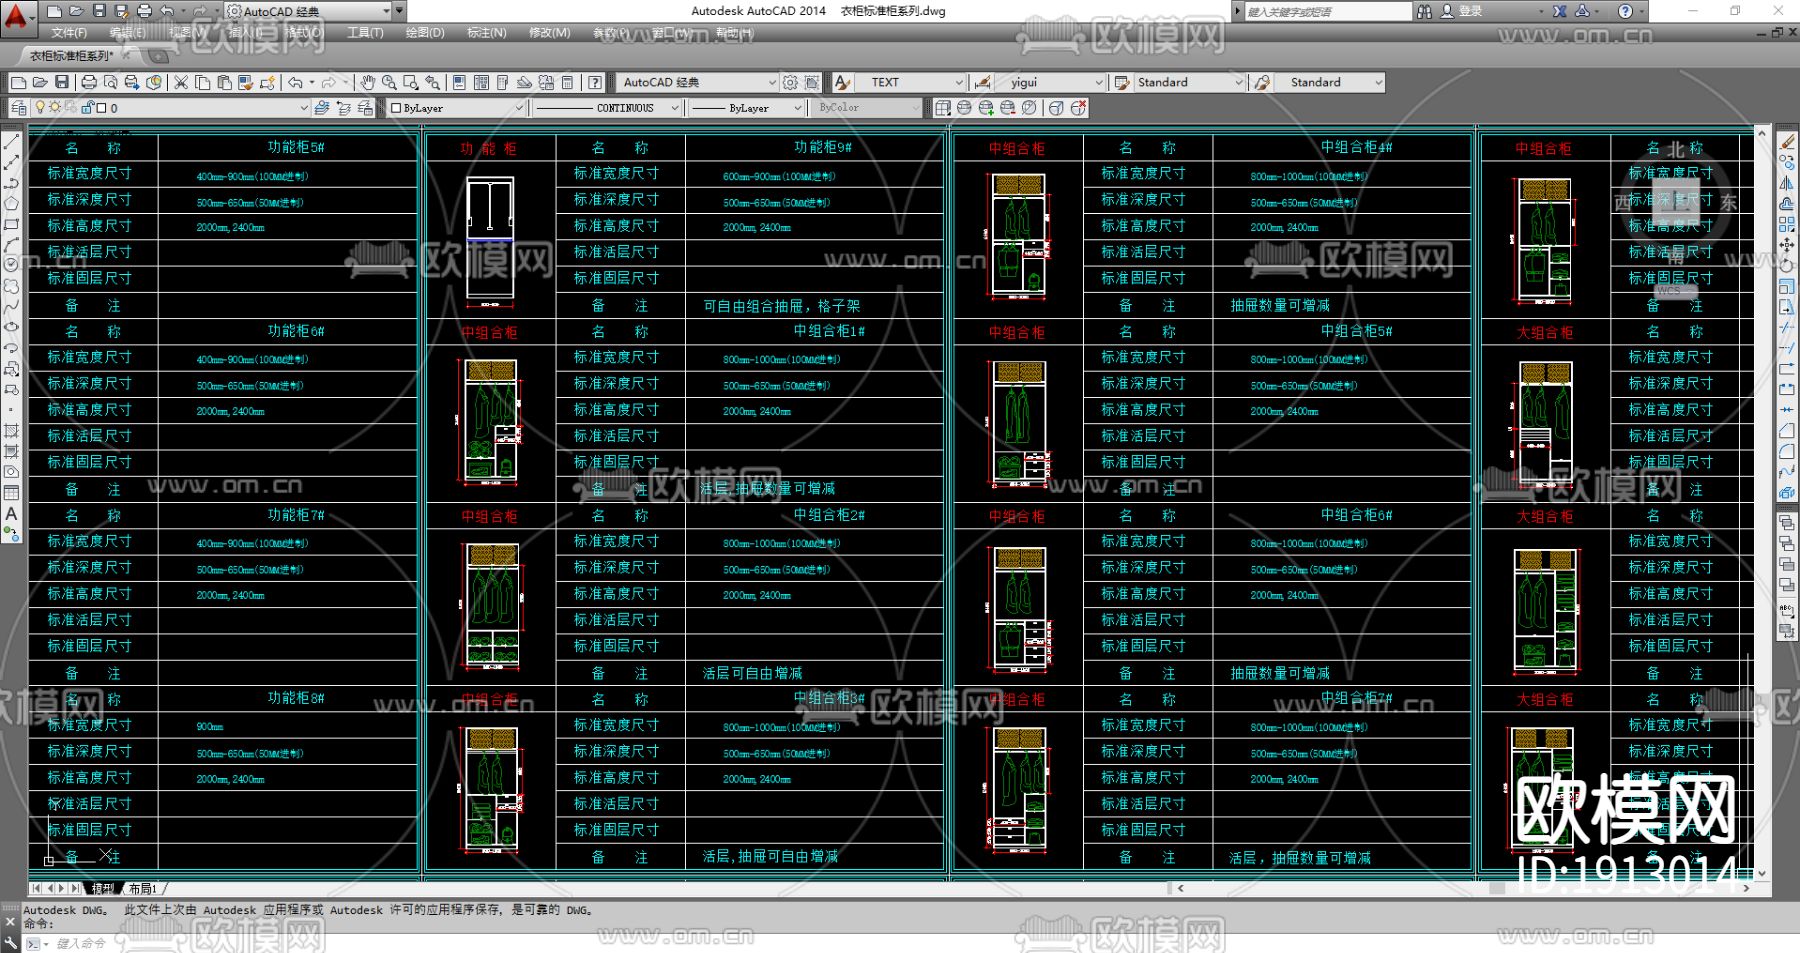Open the 绘图(D) menu
The width and height of the screenshot is (1800, 953).
tap(425, 33)
